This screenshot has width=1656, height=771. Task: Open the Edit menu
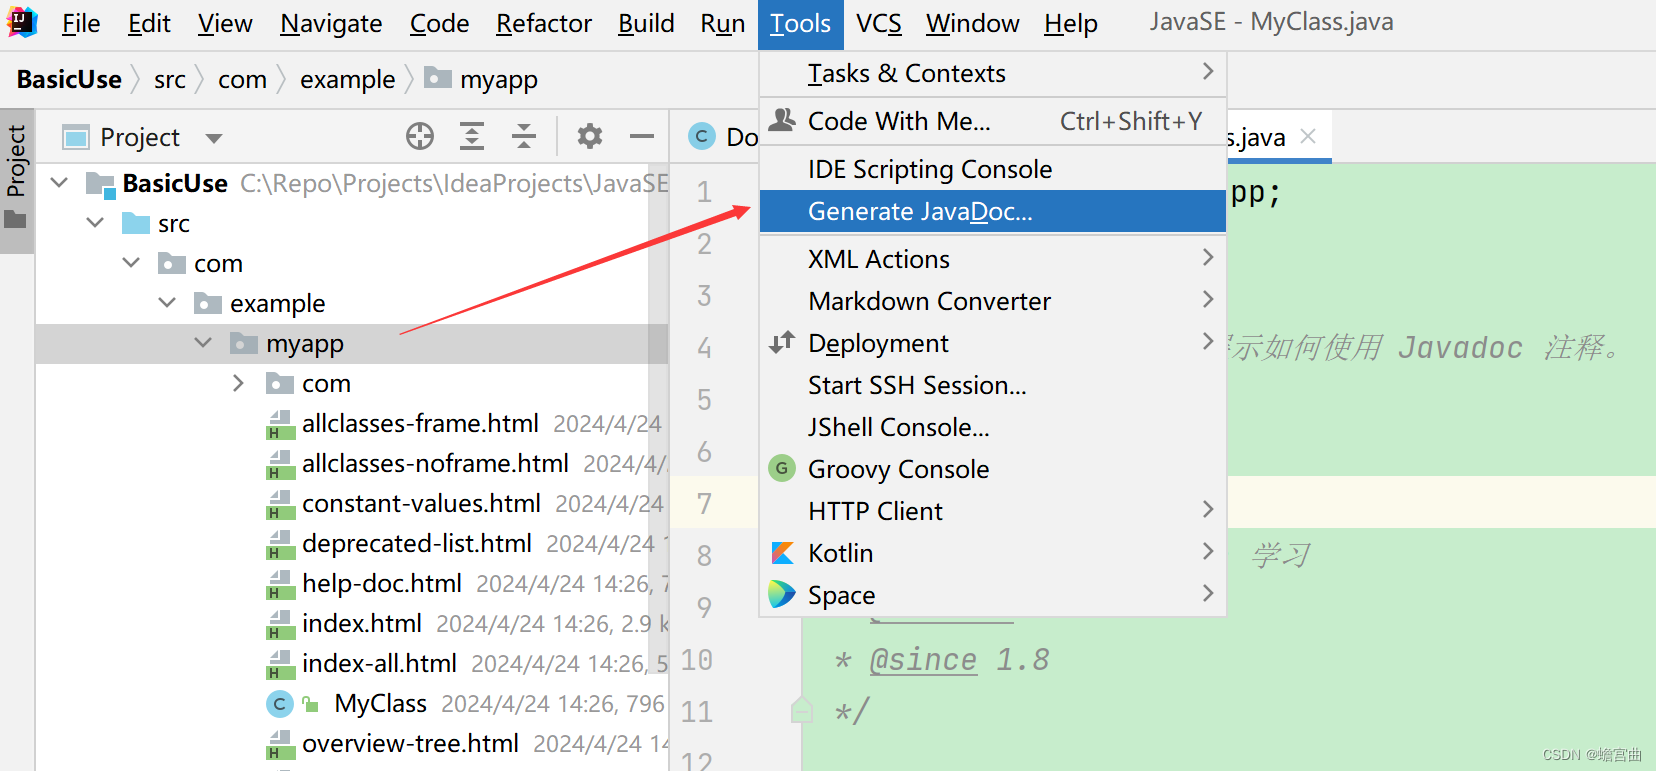pos(149,23)
